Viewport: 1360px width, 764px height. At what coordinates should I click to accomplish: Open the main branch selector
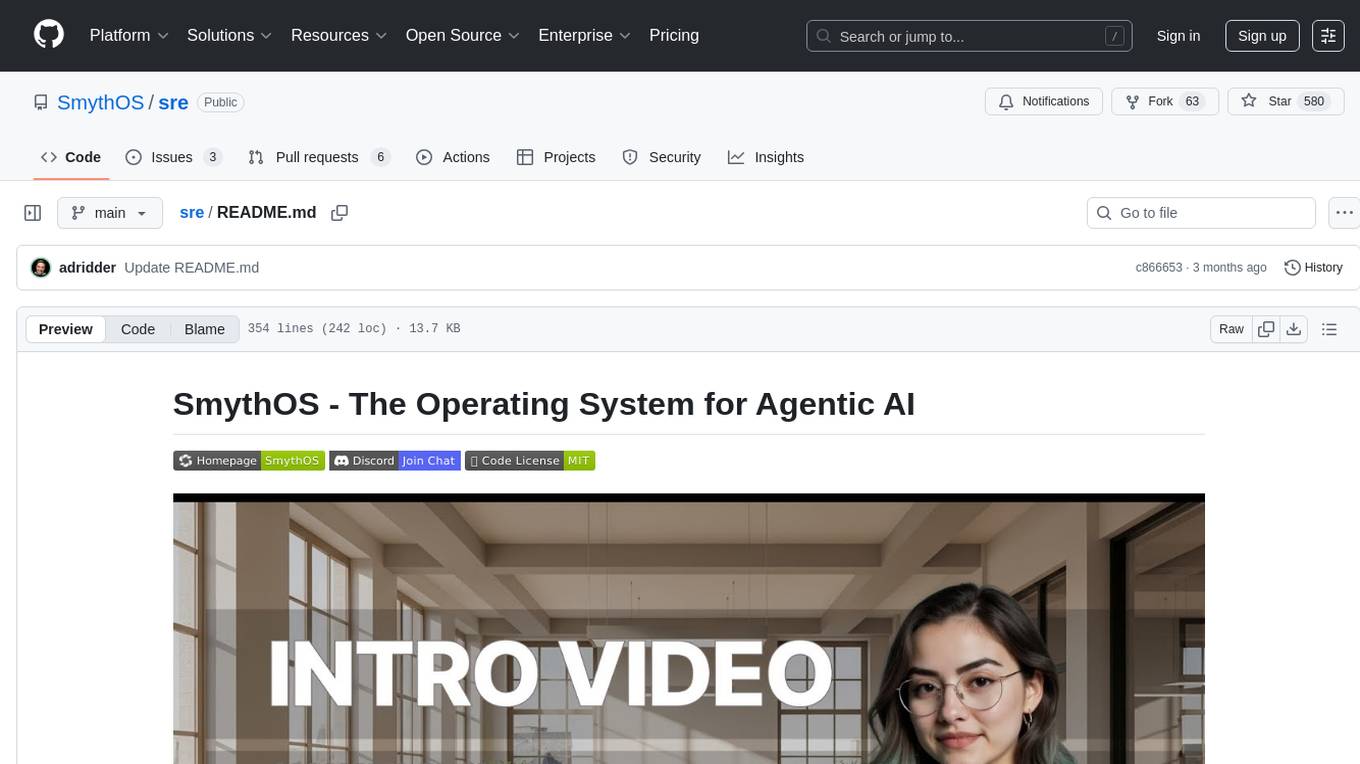click(110, 213)
